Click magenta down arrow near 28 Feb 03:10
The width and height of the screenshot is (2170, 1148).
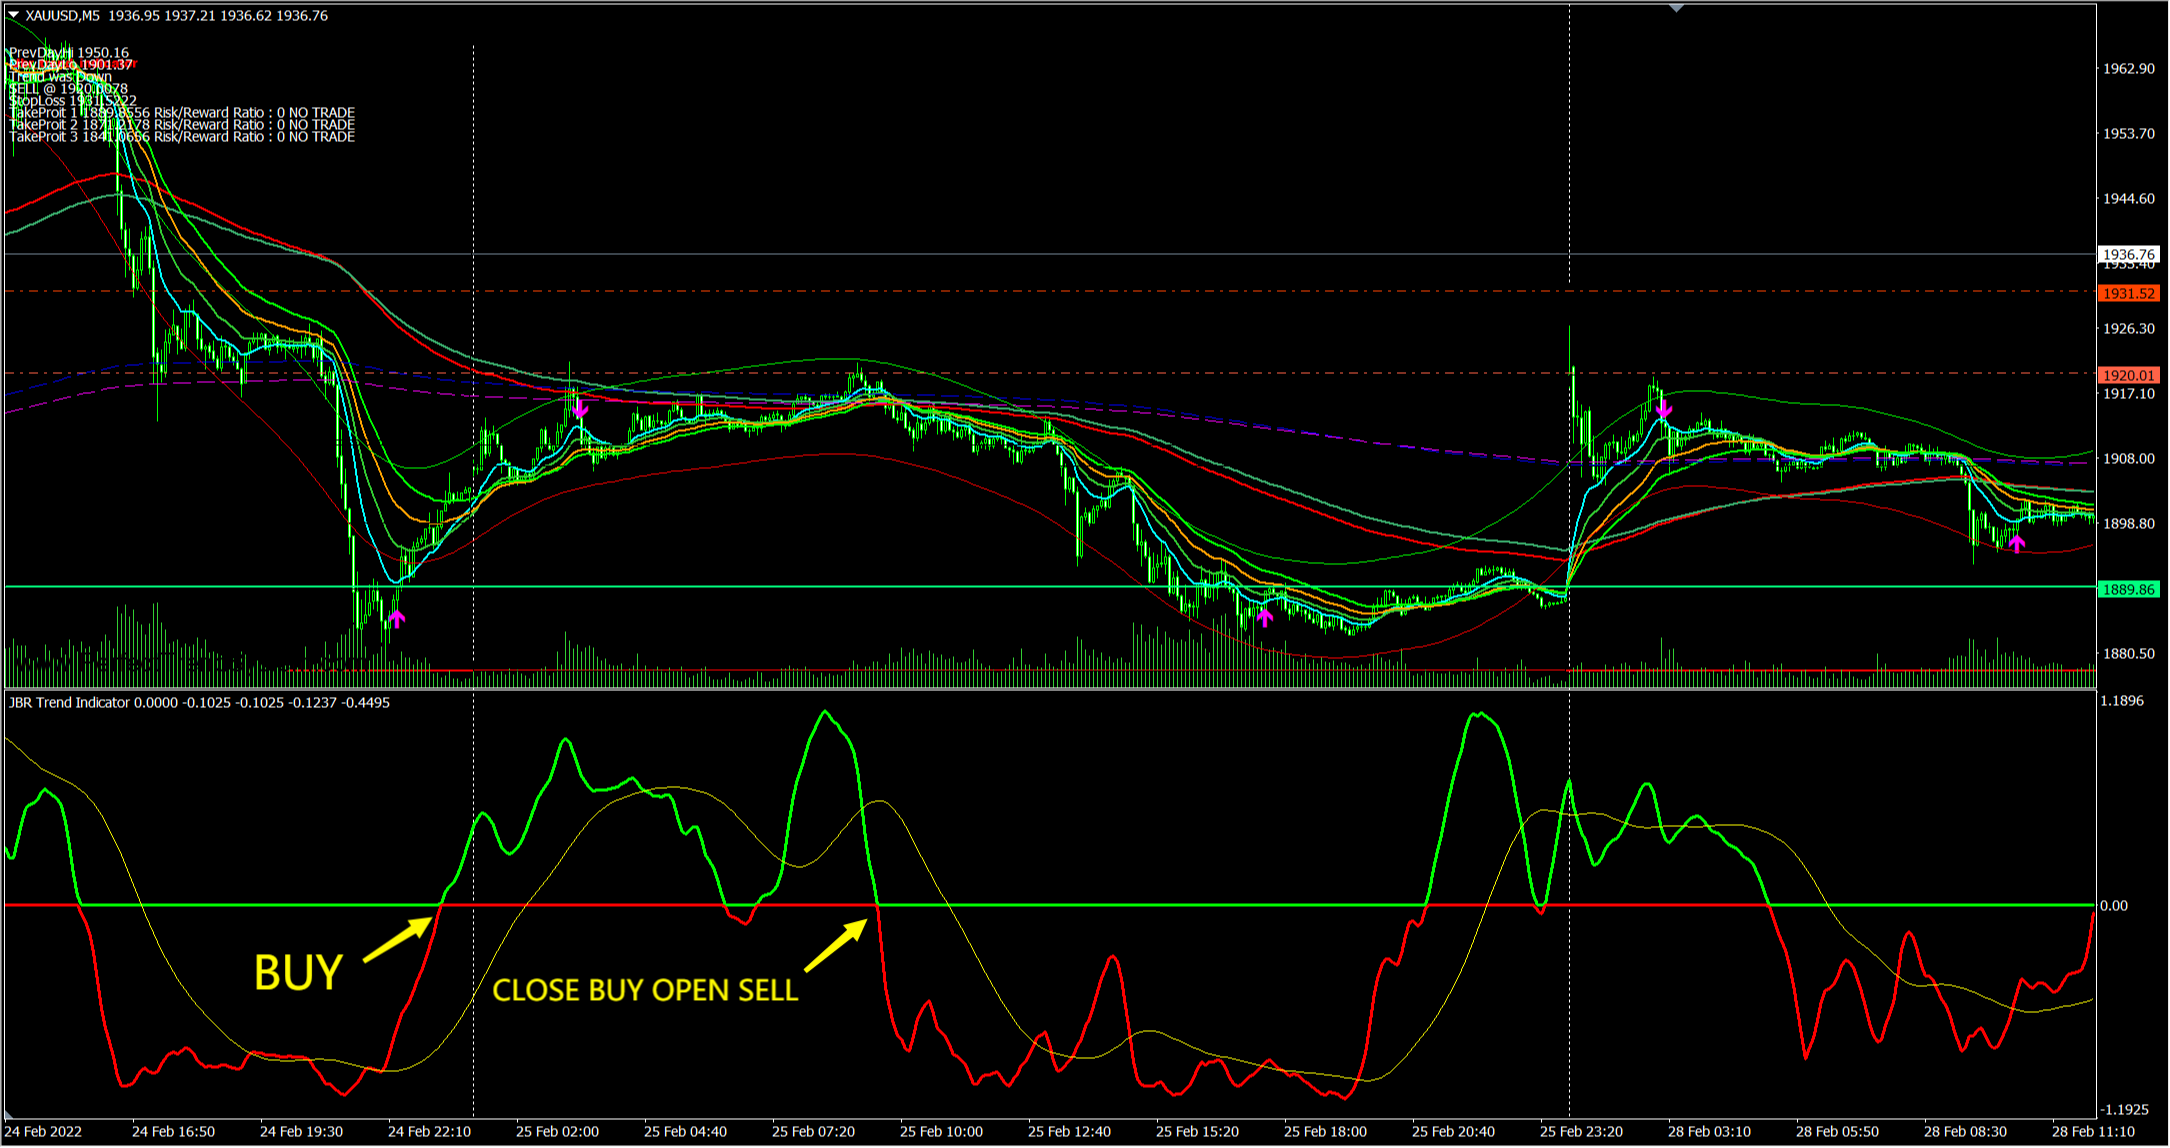[1663, 408]
